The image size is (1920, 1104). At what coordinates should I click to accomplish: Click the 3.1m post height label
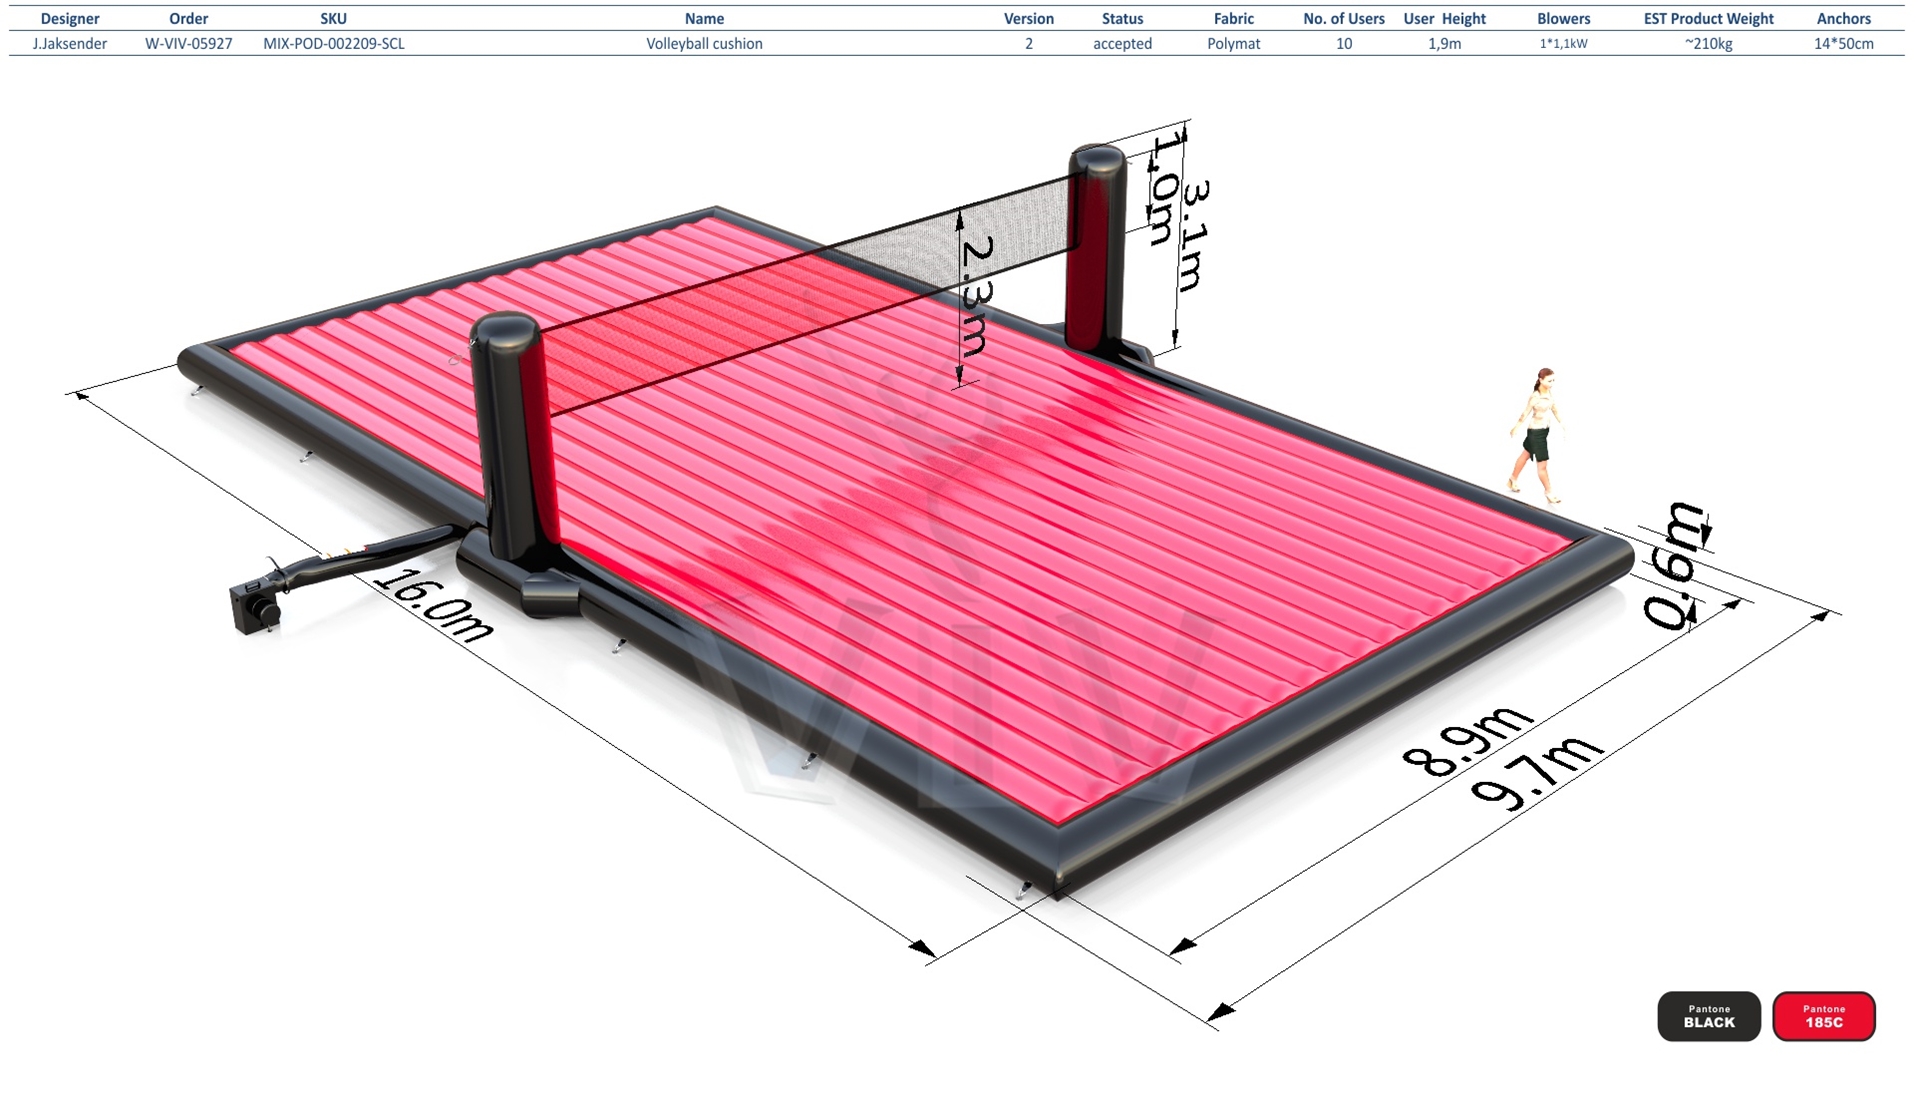click(1194, 236)
